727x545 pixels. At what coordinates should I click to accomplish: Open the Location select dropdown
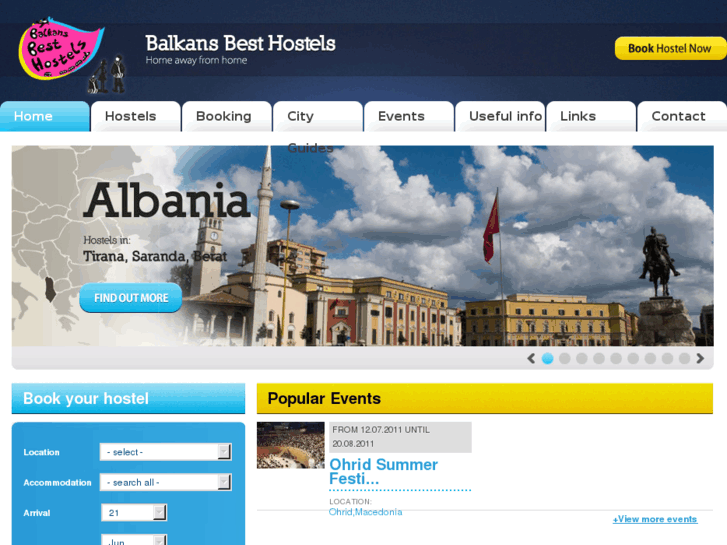pos(166,452)
